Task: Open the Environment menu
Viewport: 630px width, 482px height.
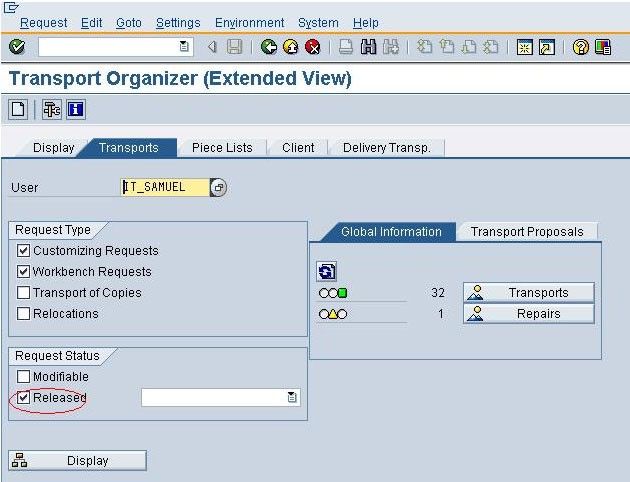Action: coord(250,23)
